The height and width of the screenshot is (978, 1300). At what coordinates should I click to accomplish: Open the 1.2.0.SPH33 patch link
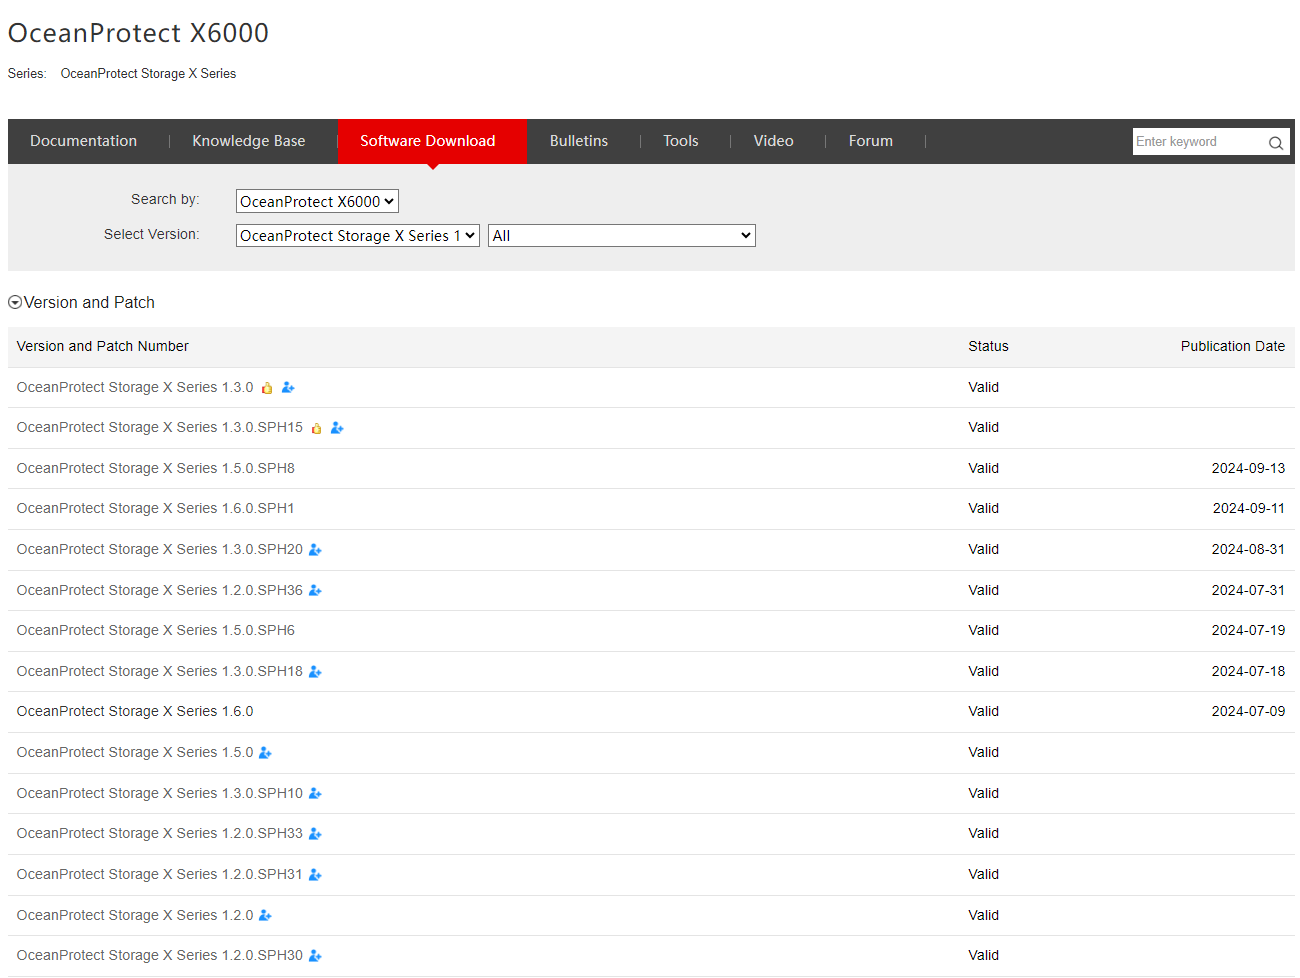[160, 834]
